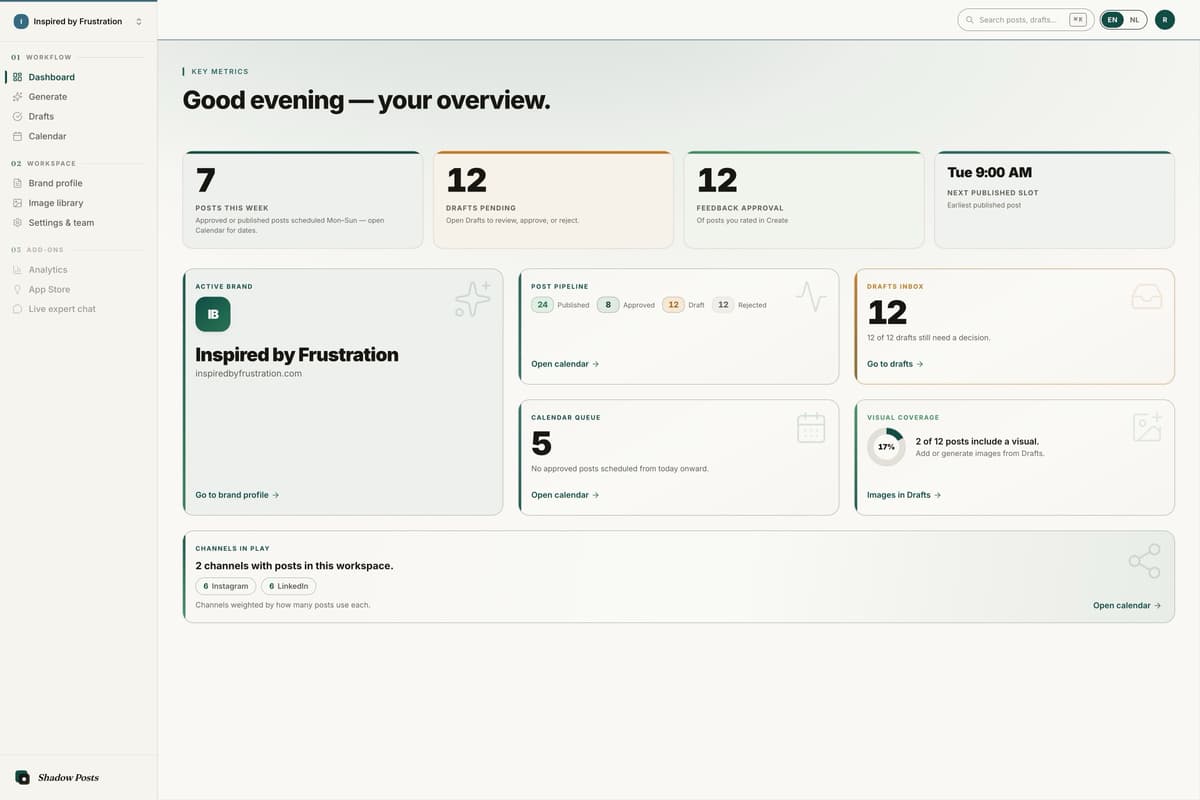Viewport: 1200px width, 800px height.
Task: Click the Next Published Slot card
Action: [x=1054, y=200]
